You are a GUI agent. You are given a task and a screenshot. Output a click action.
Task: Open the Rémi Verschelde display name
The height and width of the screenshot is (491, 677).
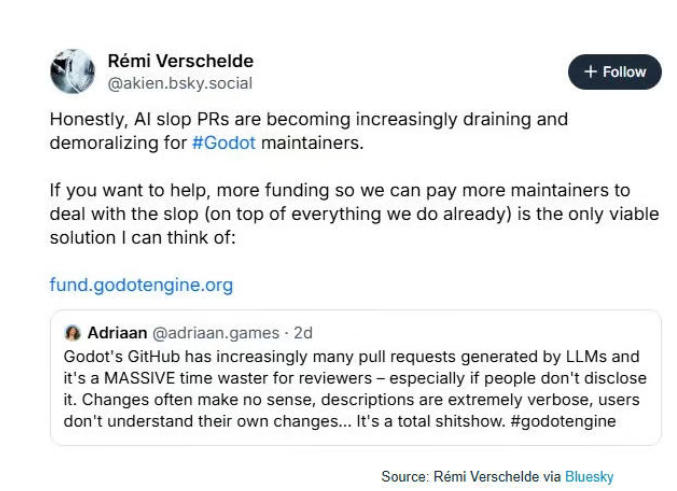(x=180, y=61)
